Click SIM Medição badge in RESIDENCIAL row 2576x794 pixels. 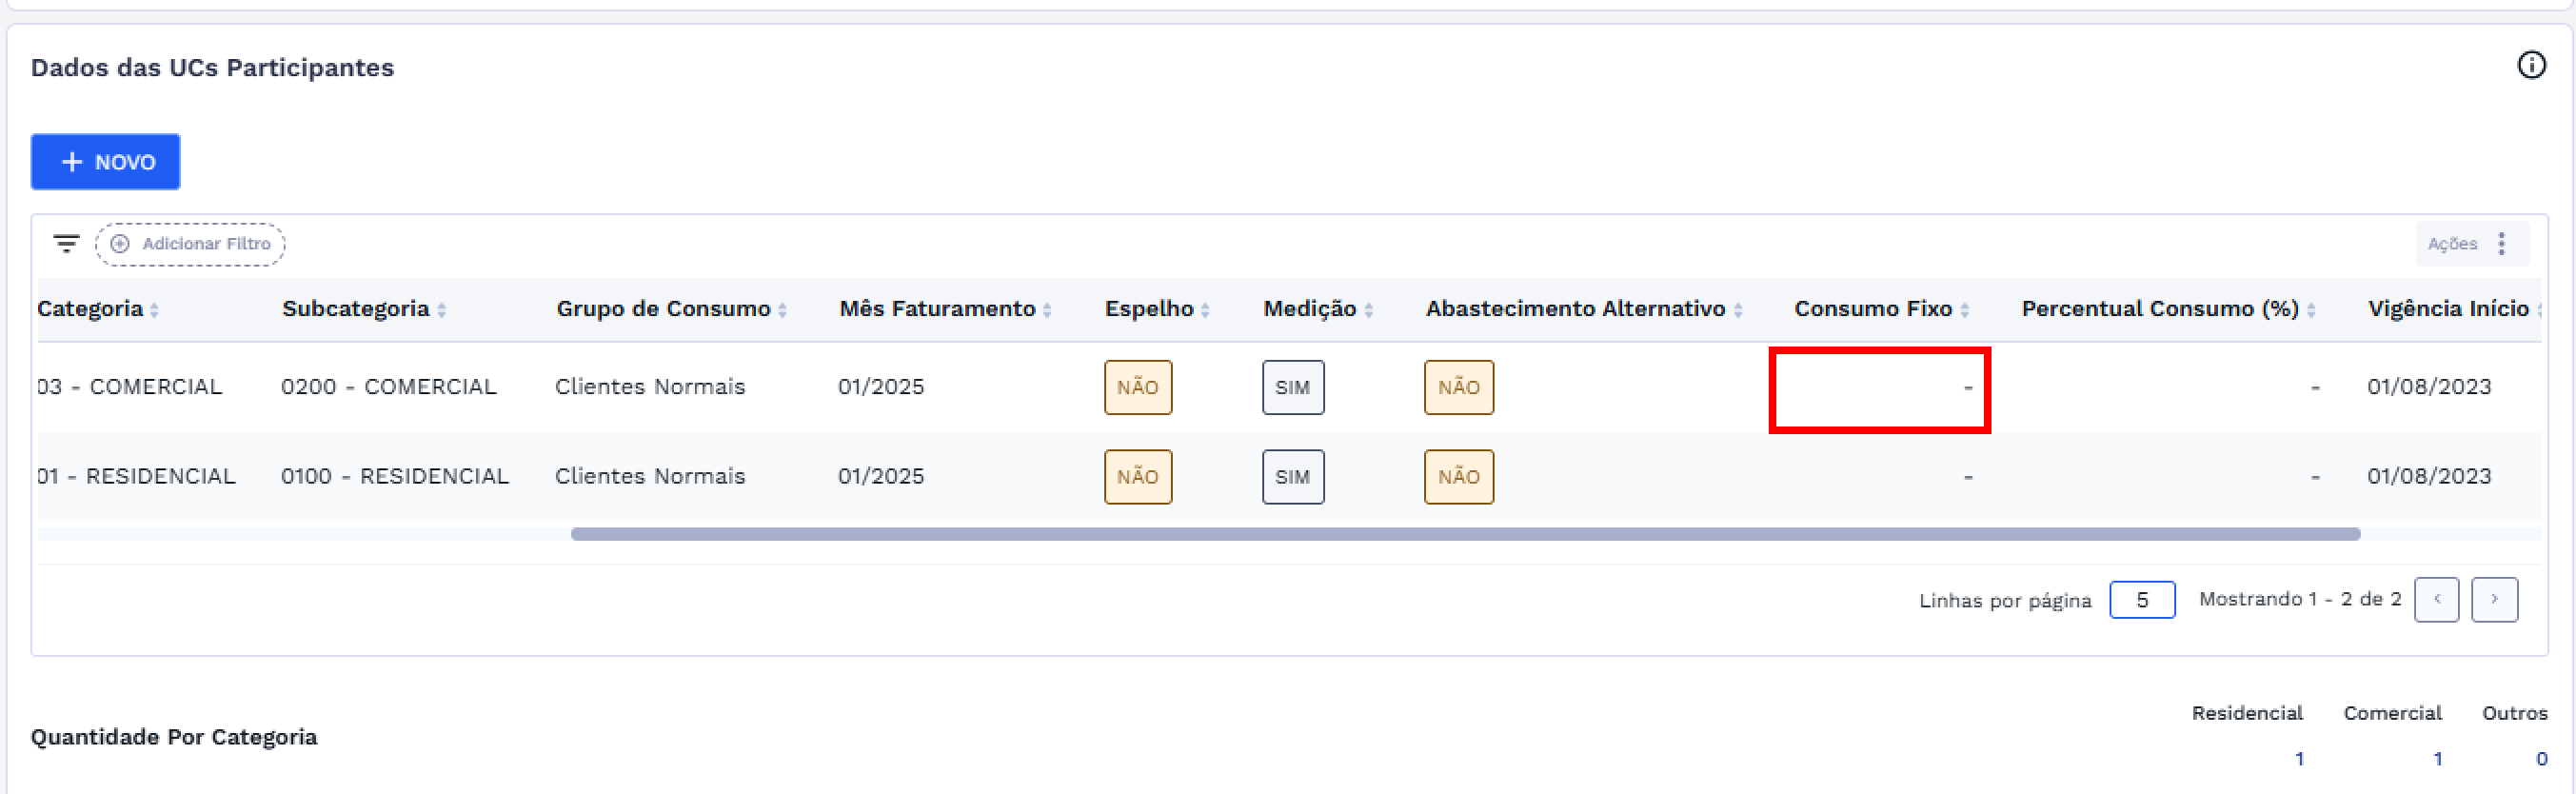[1292, 477]
